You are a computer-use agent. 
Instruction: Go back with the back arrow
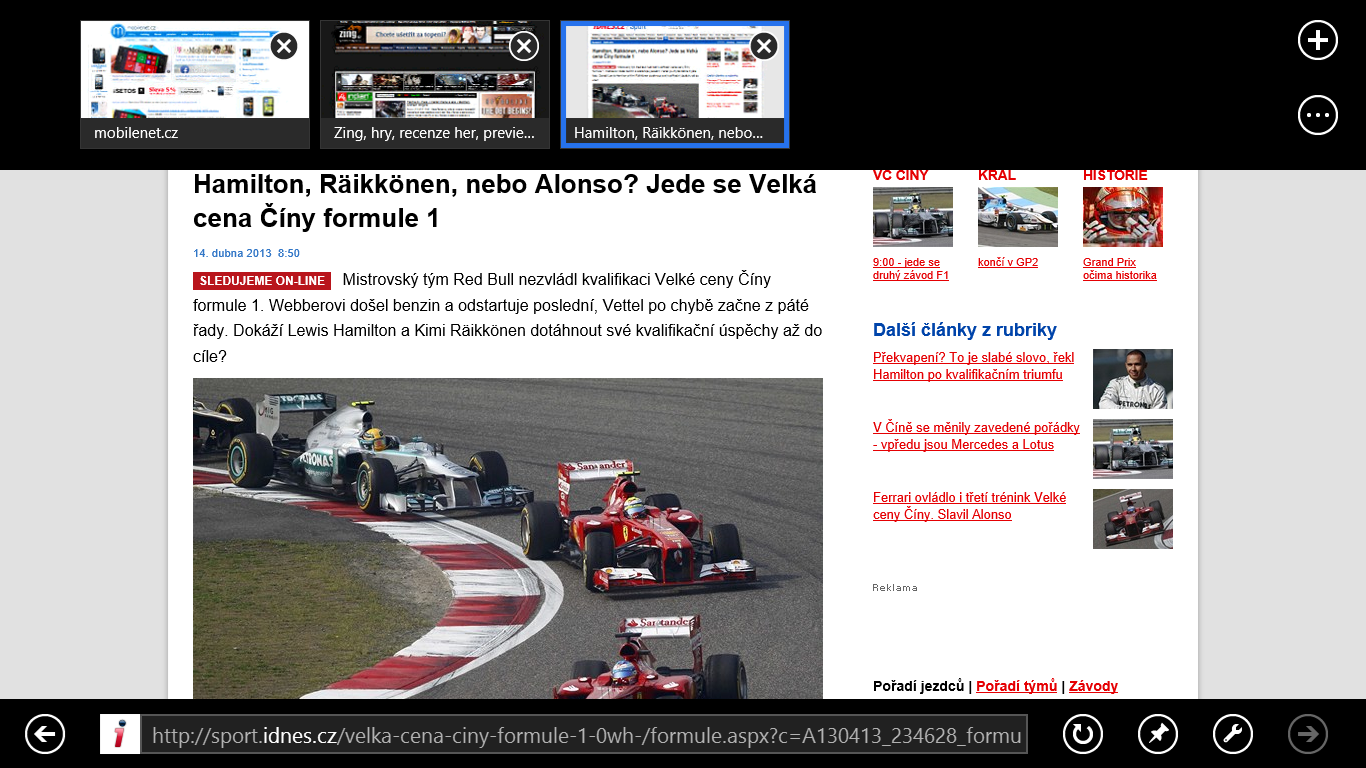tap(45, 734)
